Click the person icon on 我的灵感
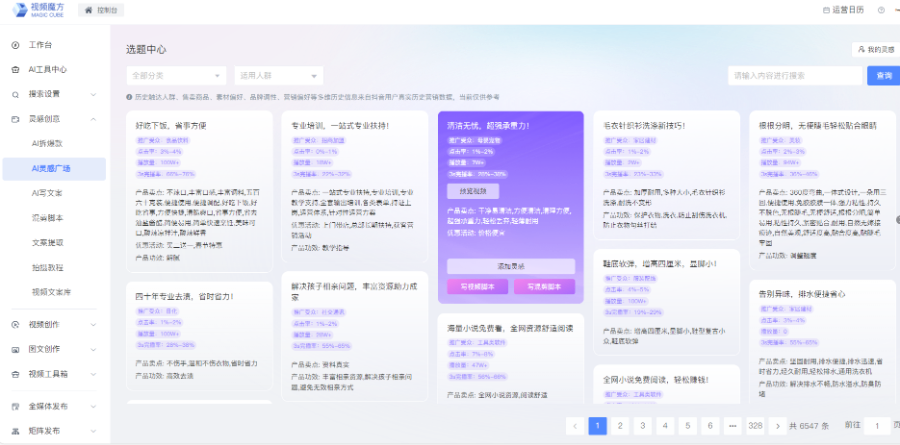This screenshot has height=445, width=900. point(861,50)
